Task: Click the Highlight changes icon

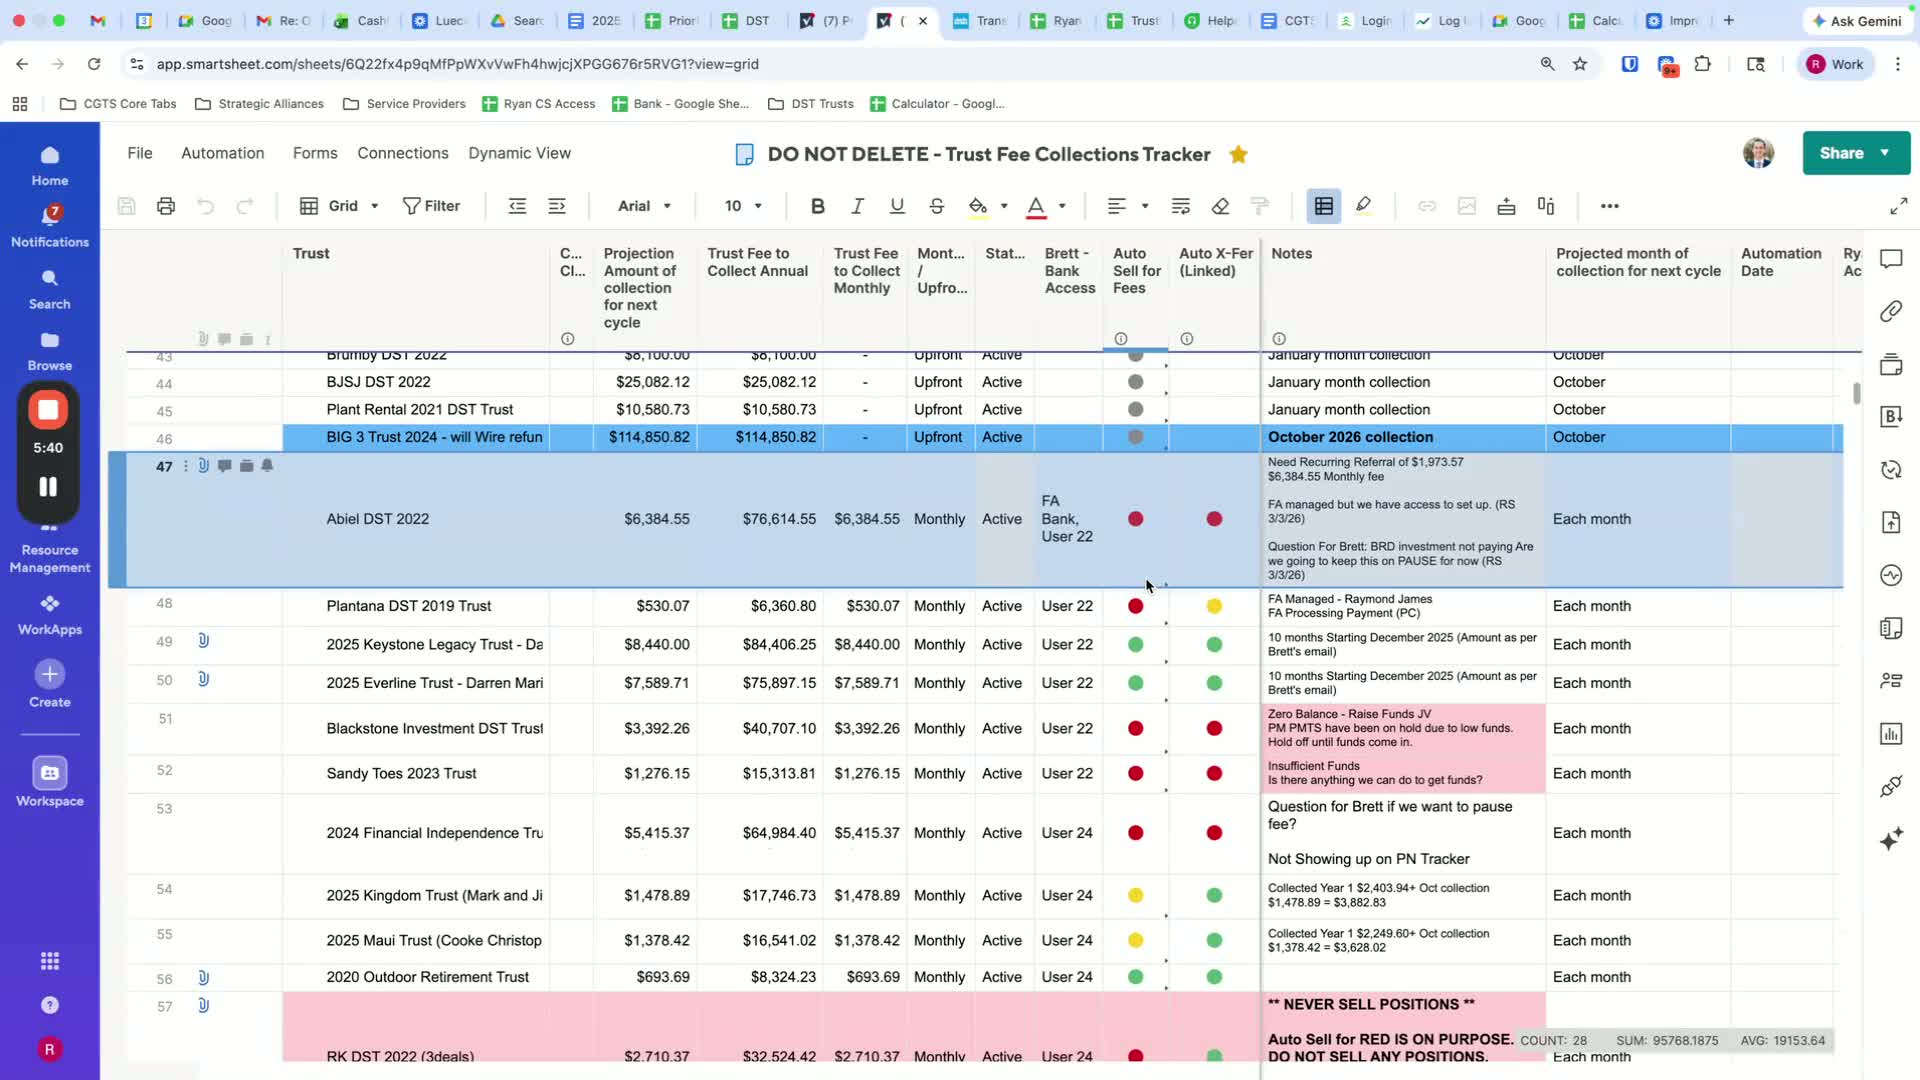Action: tap(1363, 206)
